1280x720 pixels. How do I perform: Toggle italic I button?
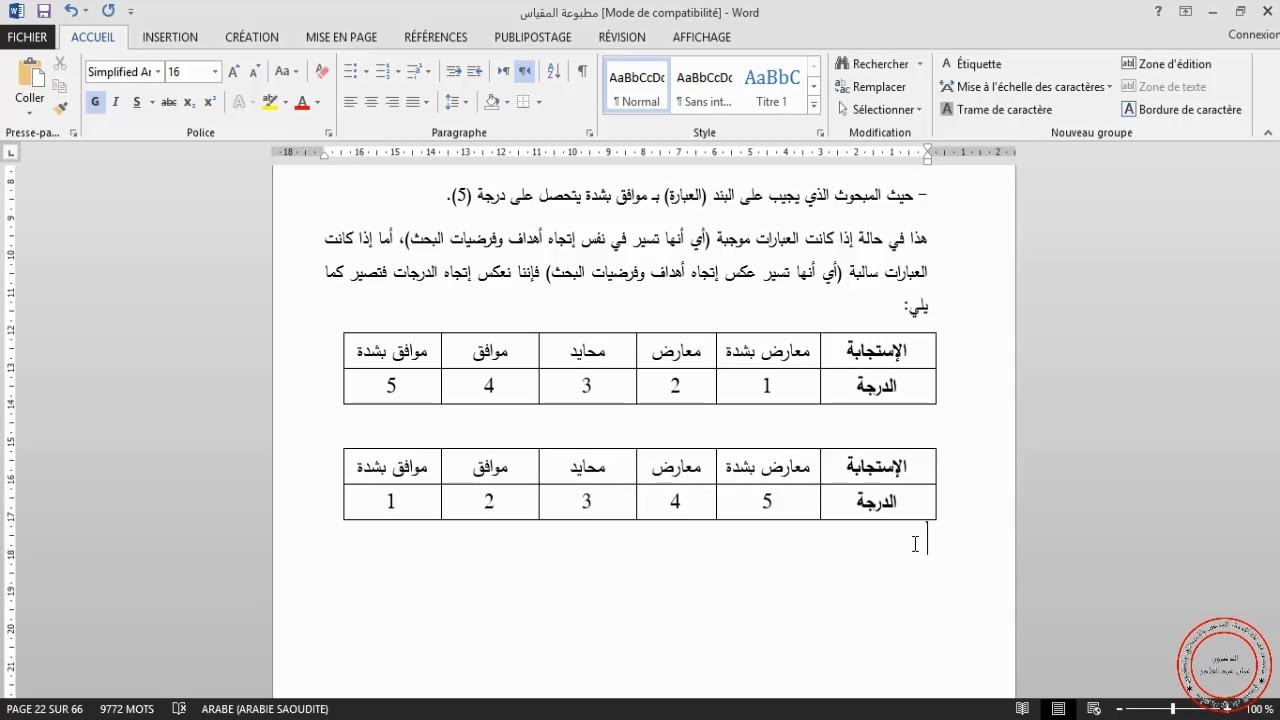[116, 102]
